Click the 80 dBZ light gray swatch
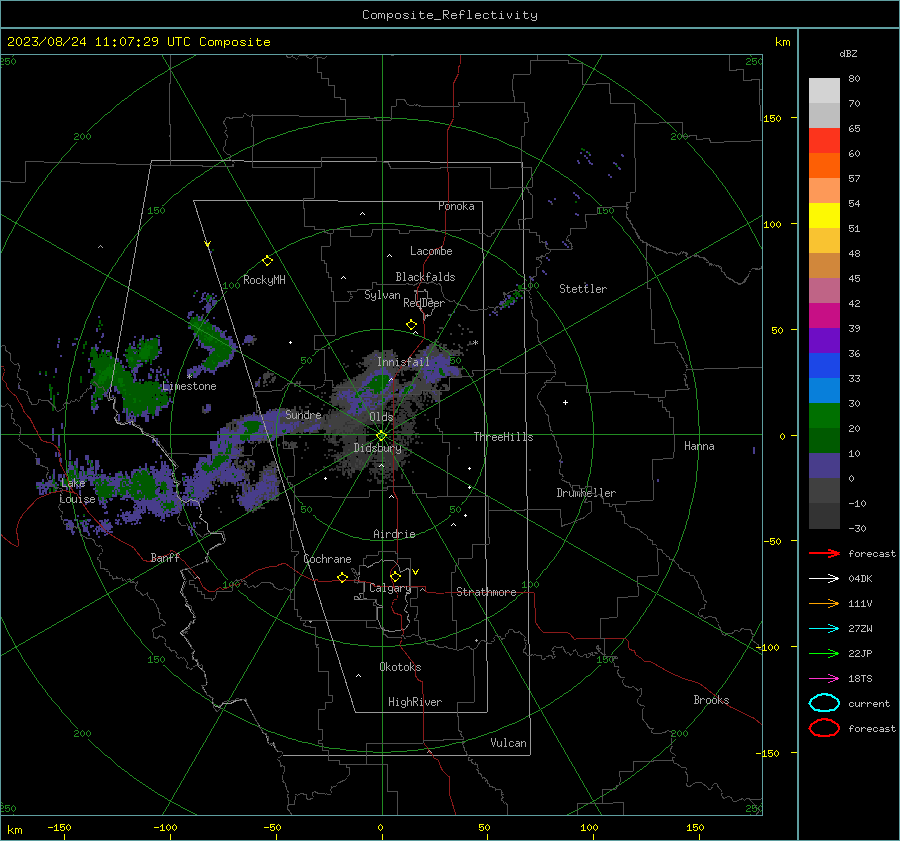 824,90
